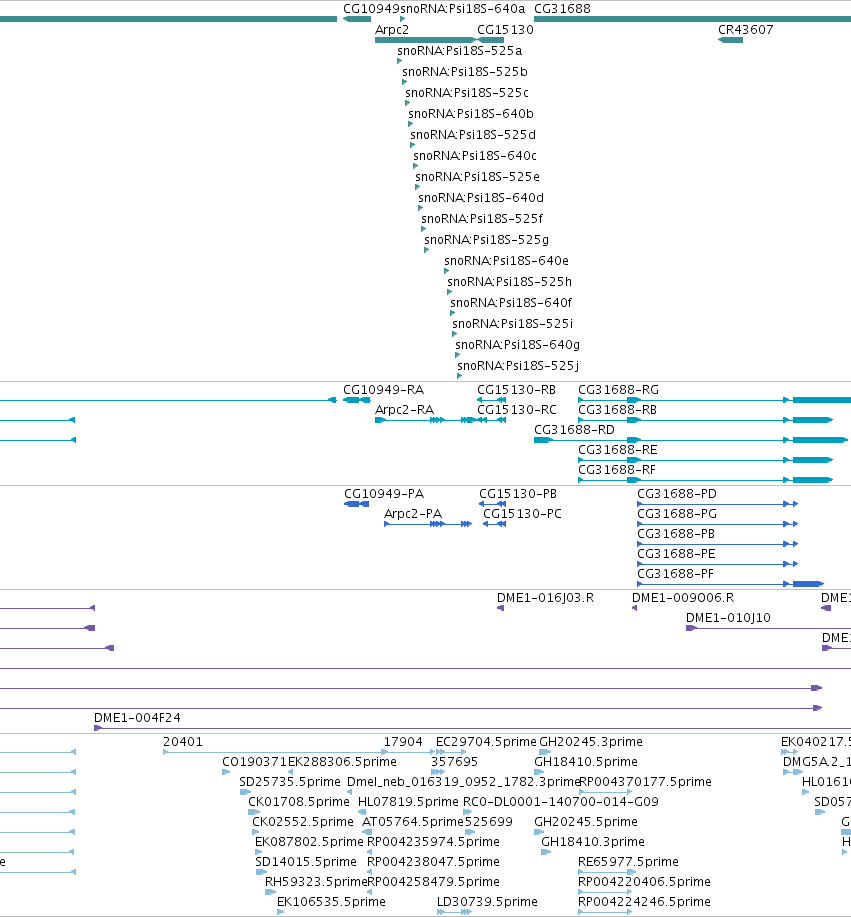Click the CG15130 gene label
Image resolution: width=851 pixels, height=917 pixels.
(505, 30)
